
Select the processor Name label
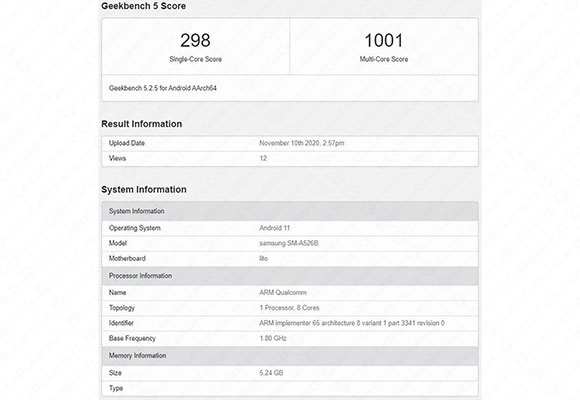pos(117,293)
